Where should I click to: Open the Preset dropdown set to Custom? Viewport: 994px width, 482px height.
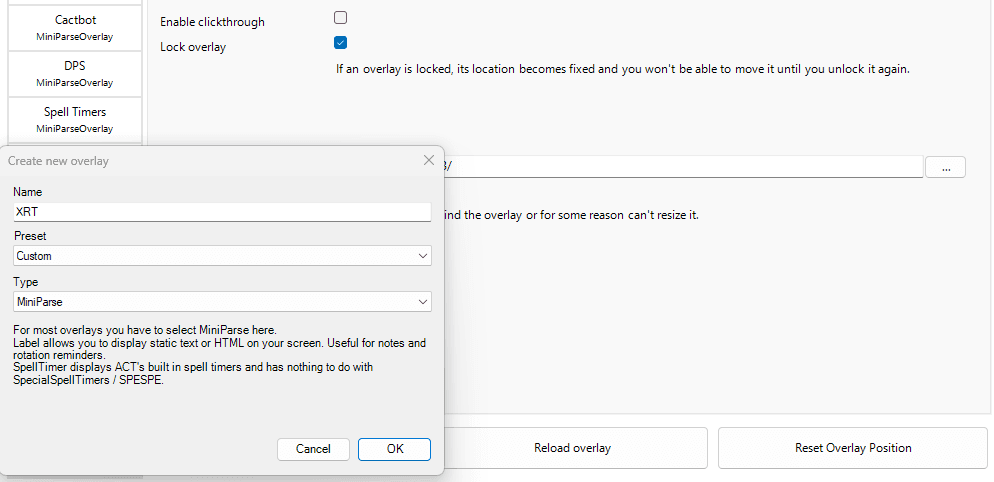point(222,256)
